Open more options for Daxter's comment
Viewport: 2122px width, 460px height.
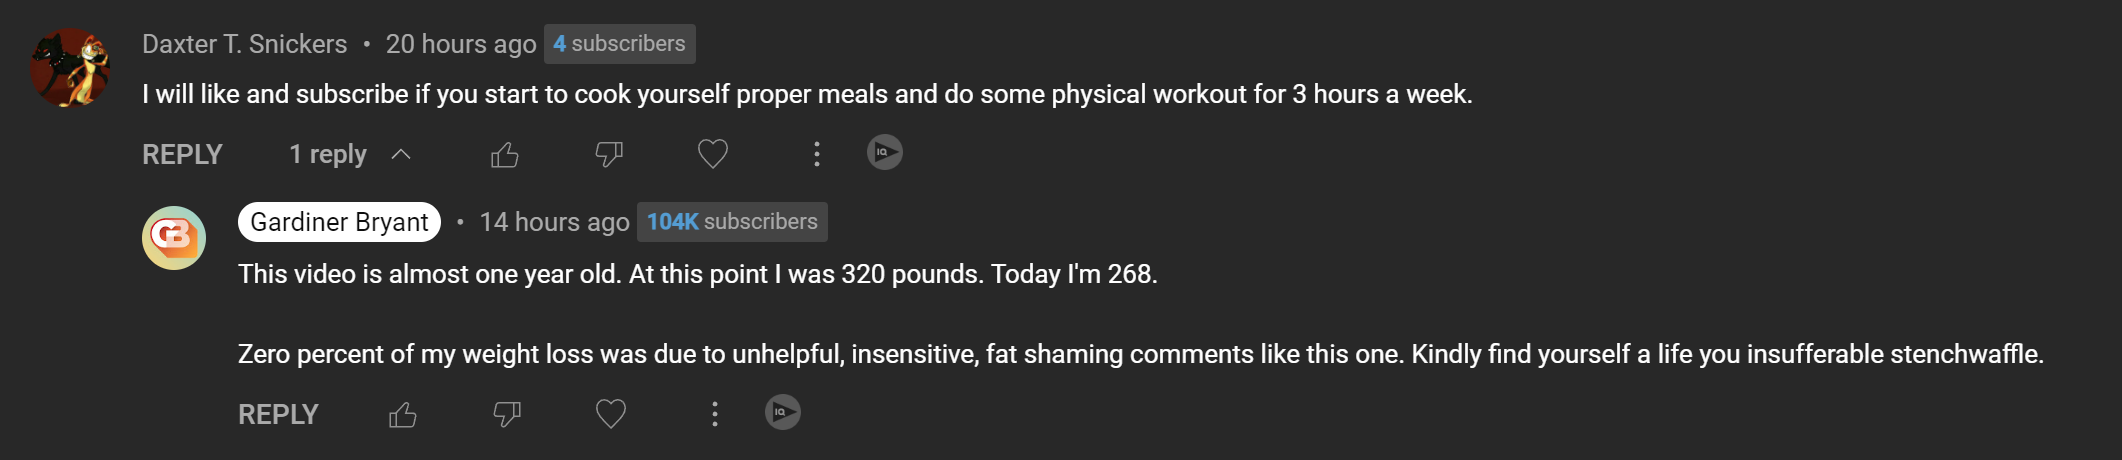[x=817, y=154]
